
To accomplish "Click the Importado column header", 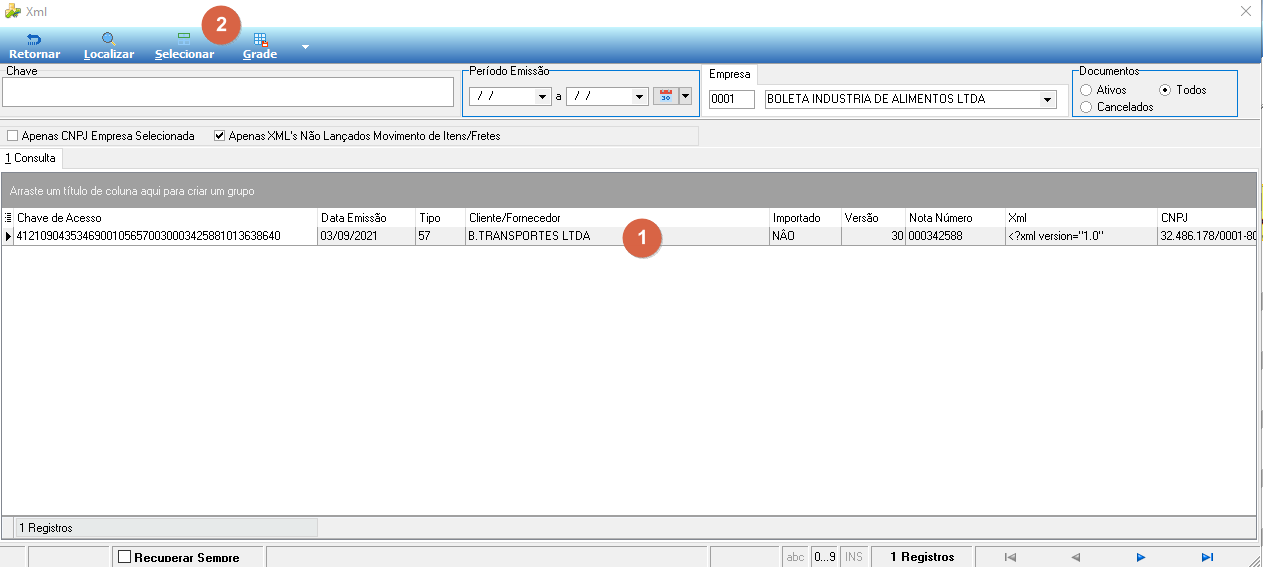I will point(805,217).
